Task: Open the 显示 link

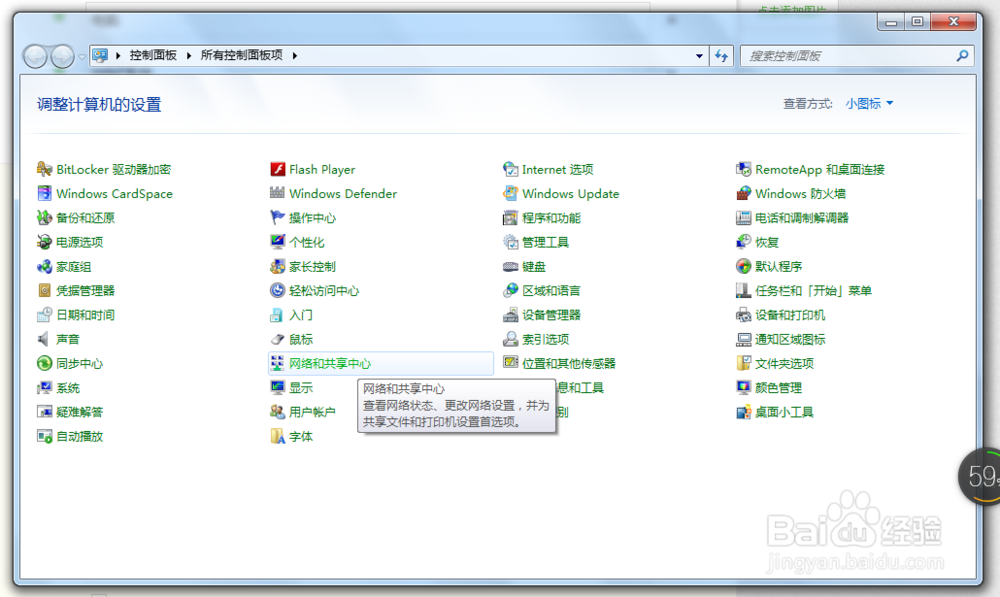Action: [301, 388]
